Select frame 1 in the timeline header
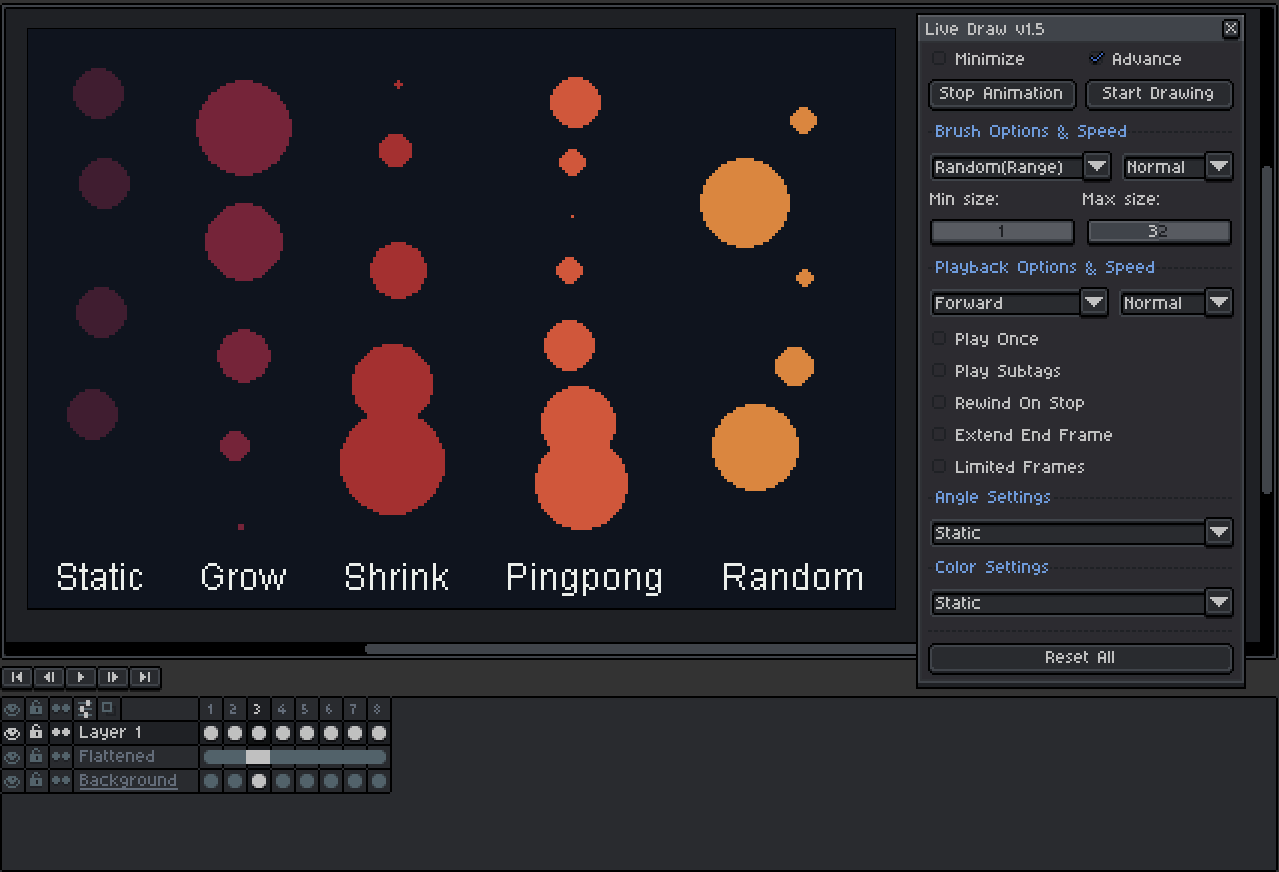The height and width of the screenshot is (872, 1279). [x=211, y=709]
